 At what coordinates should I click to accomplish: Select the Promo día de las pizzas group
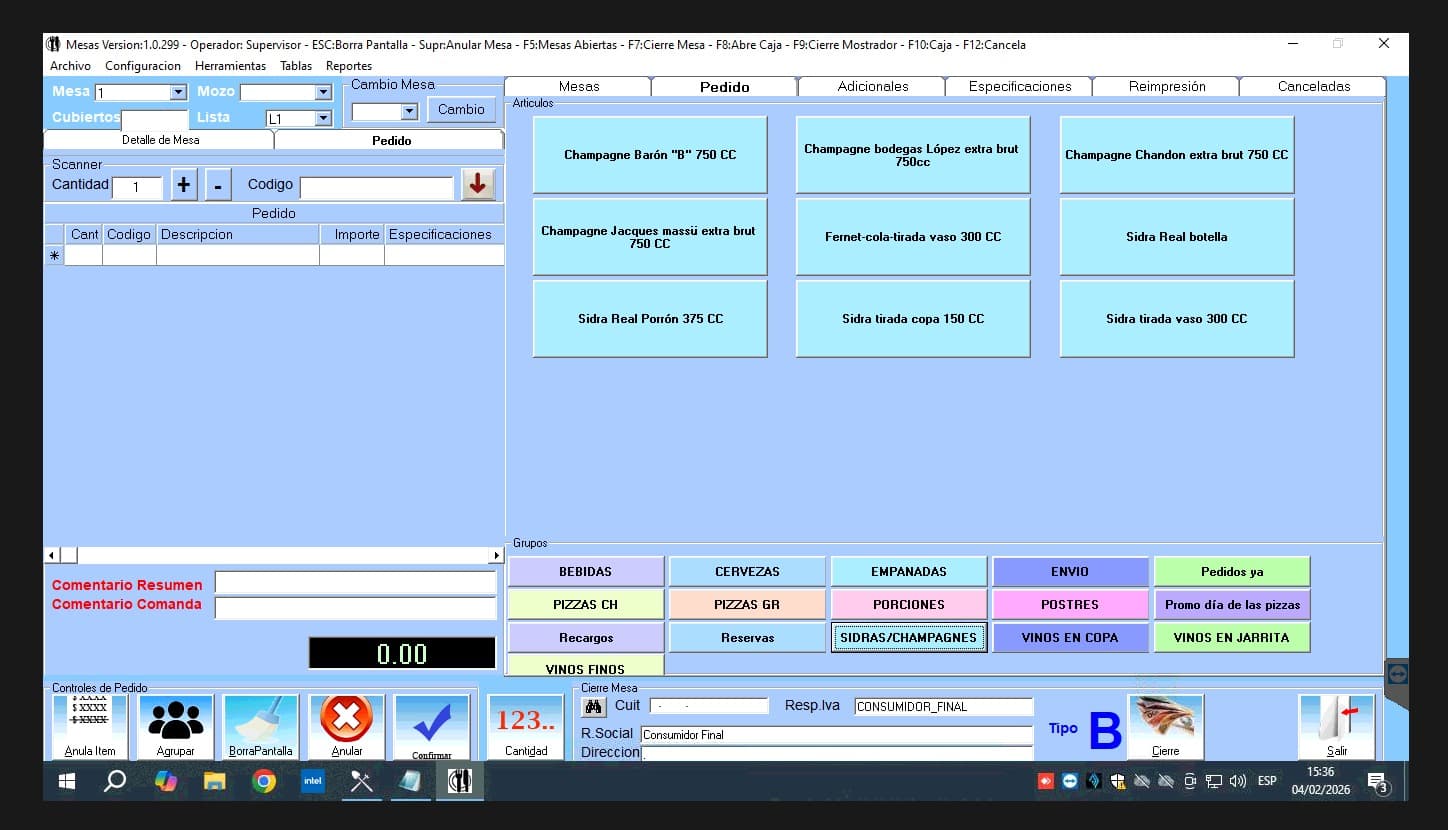(1232, 604)
